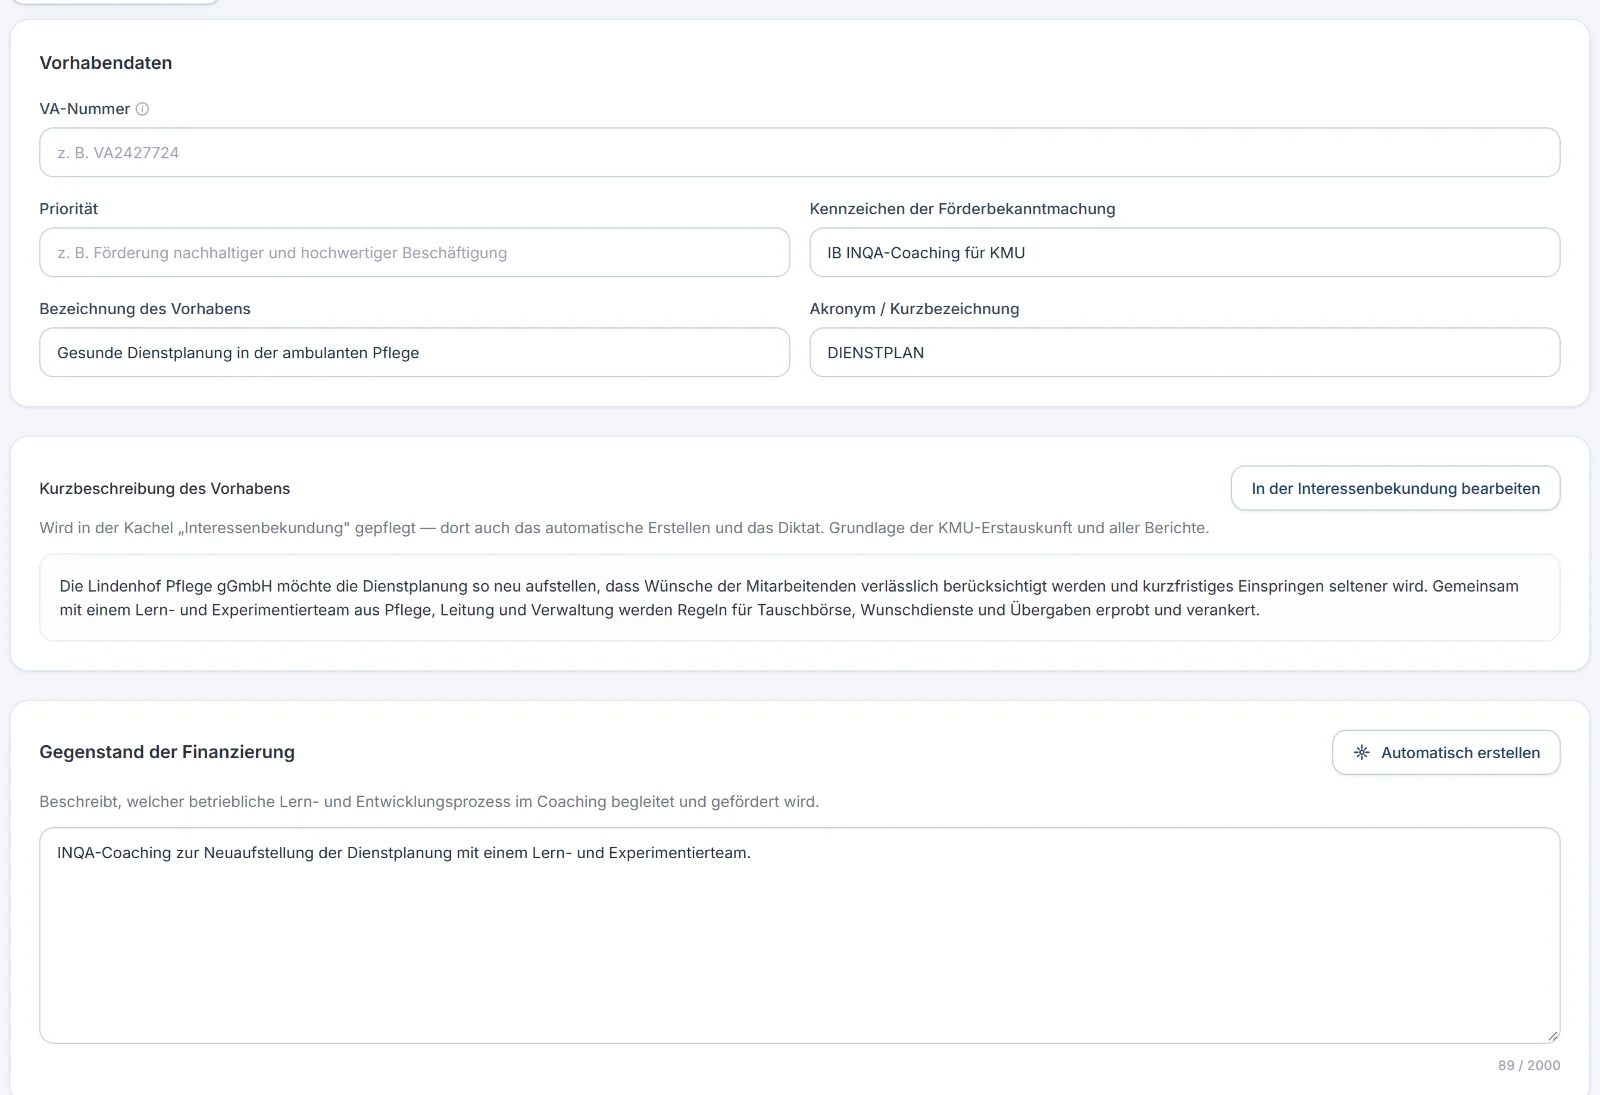Image resolution: width=1600 pixels, height=1095 pixels.
Task: Click the Kennzeichen der Förderbekanntmachung label
Action: [x=962, y=208]
